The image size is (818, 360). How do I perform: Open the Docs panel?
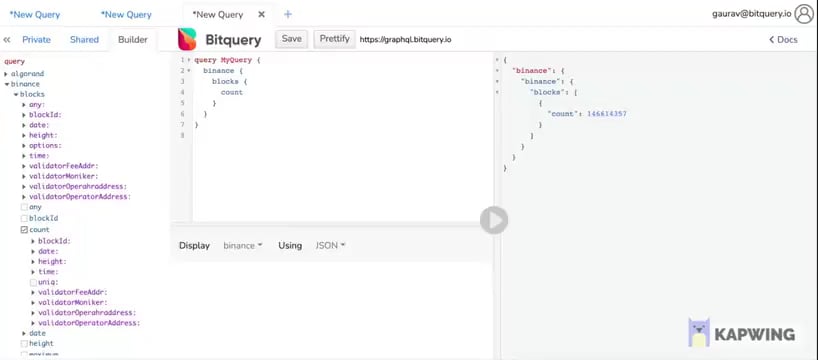tap(784, 40)
